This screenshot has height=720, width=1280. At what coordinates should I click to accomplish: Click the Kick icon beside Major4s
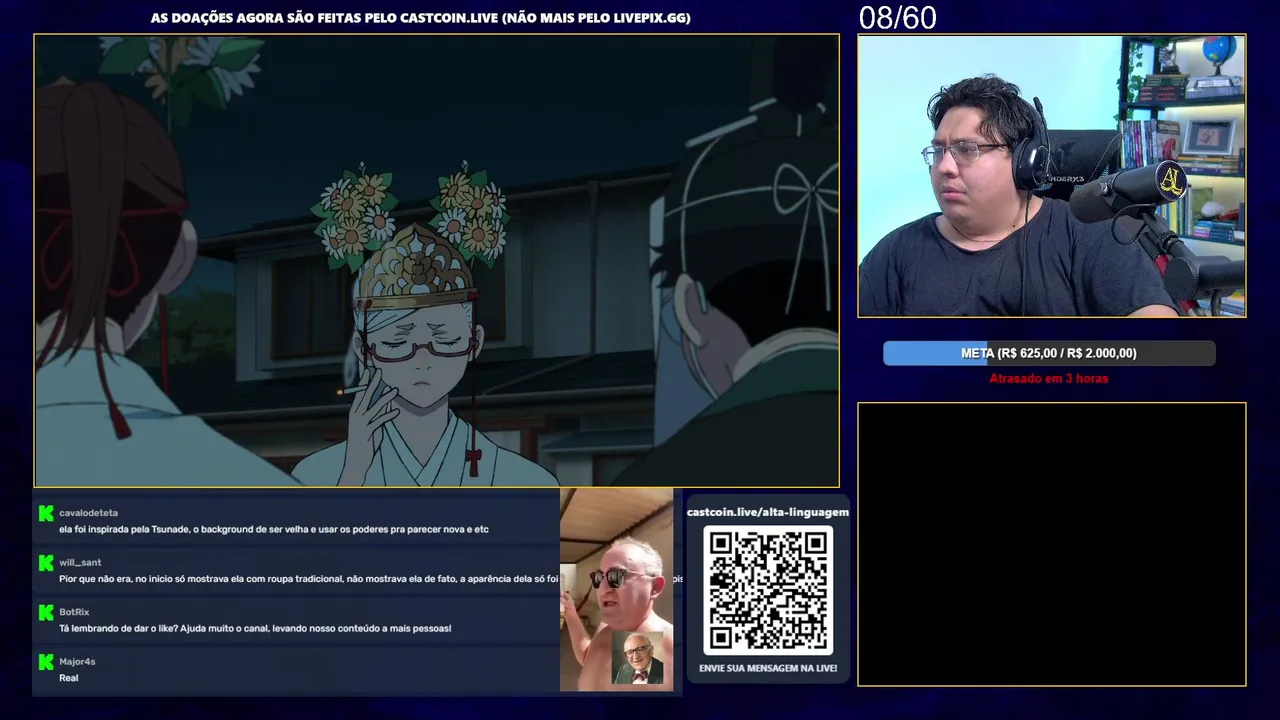coord(46,662)
